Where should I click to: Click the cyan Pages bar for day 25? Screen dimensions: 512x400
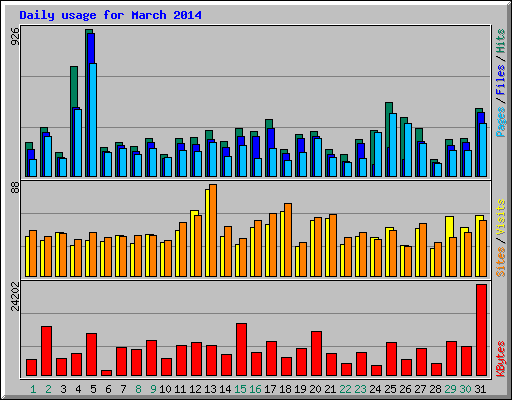point(393,145)
